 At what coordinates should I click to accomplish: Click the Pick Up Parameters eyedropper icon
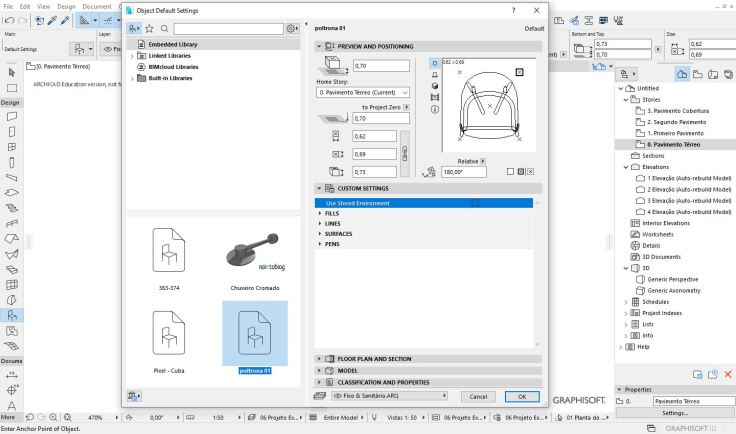52,20
